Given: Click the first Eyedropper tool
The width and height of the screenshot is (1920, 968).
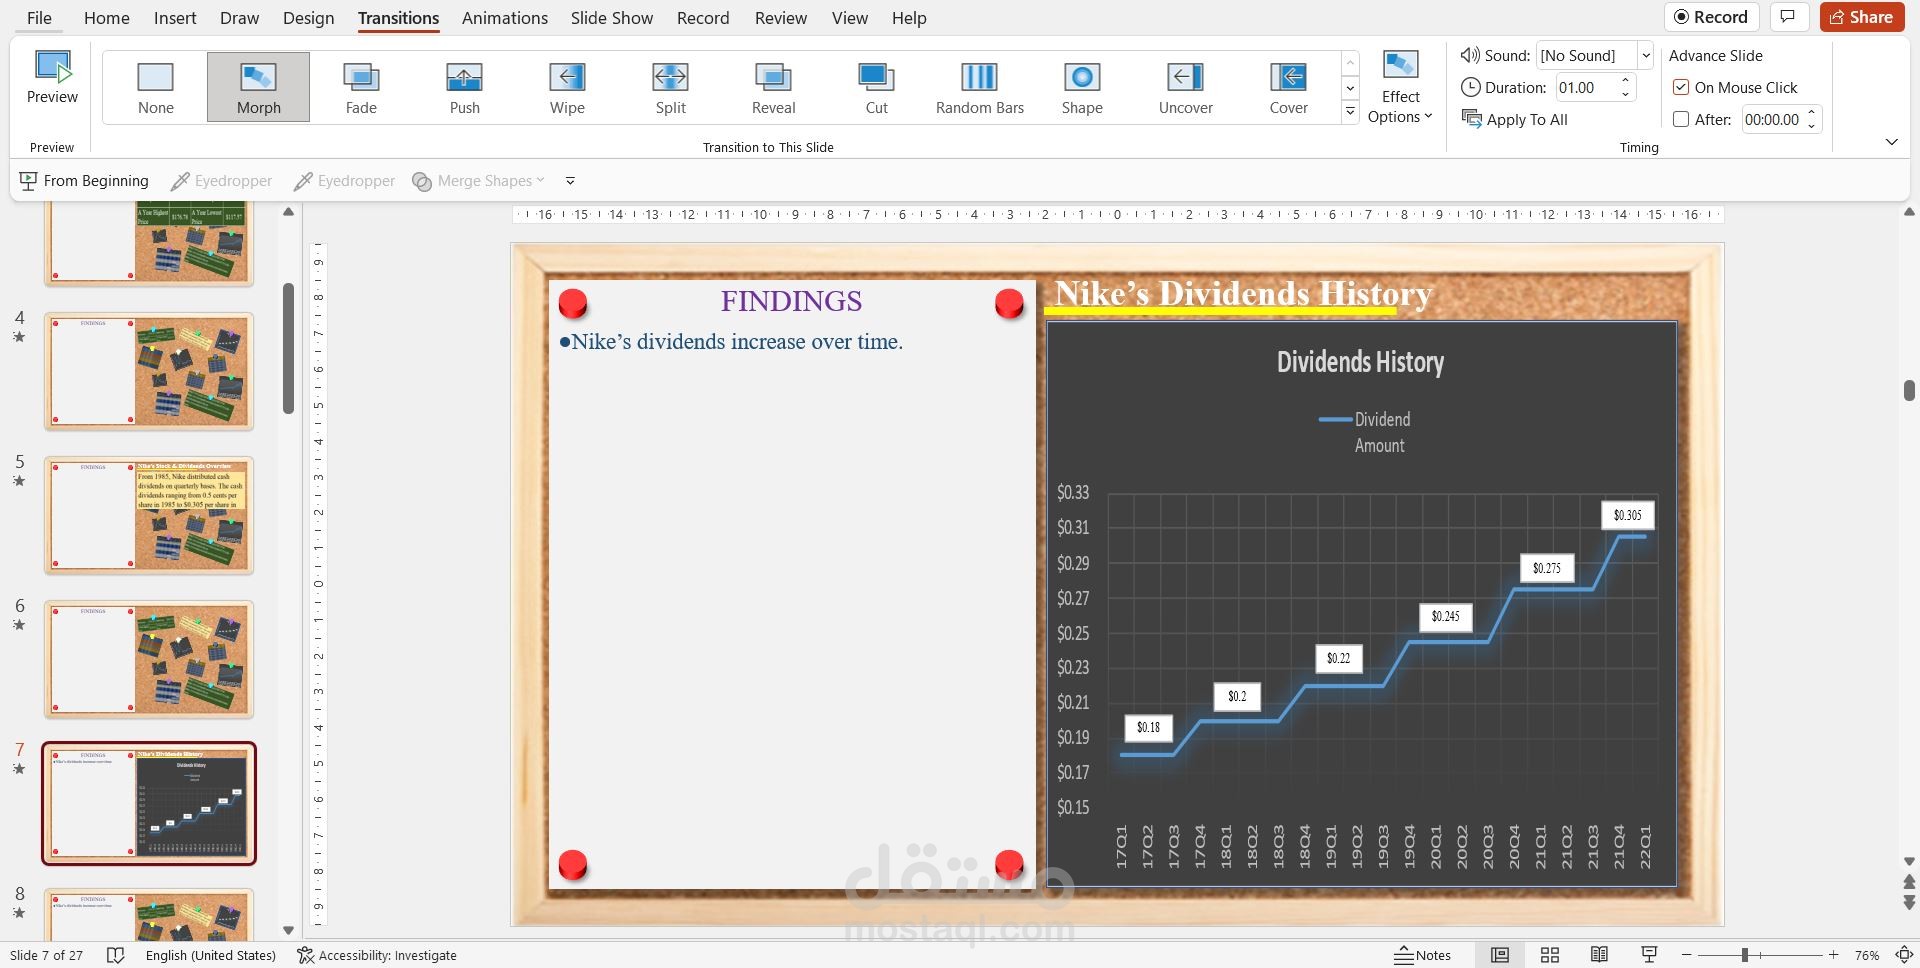Looking at the screenshot, I should click(x=221, y=181).
